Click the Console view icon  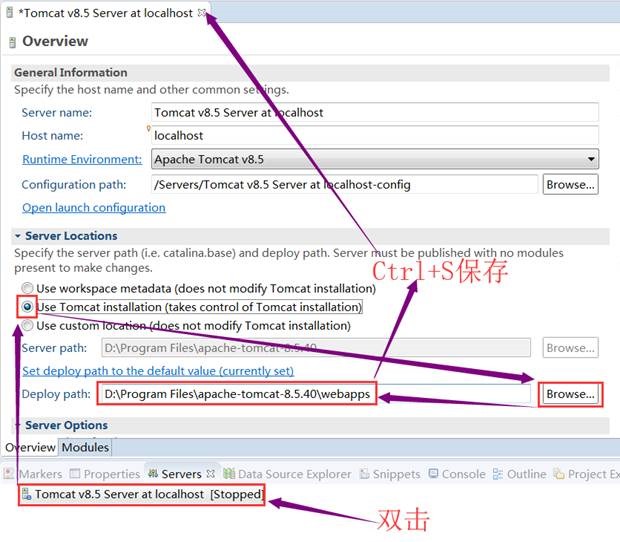coord(433,473)
